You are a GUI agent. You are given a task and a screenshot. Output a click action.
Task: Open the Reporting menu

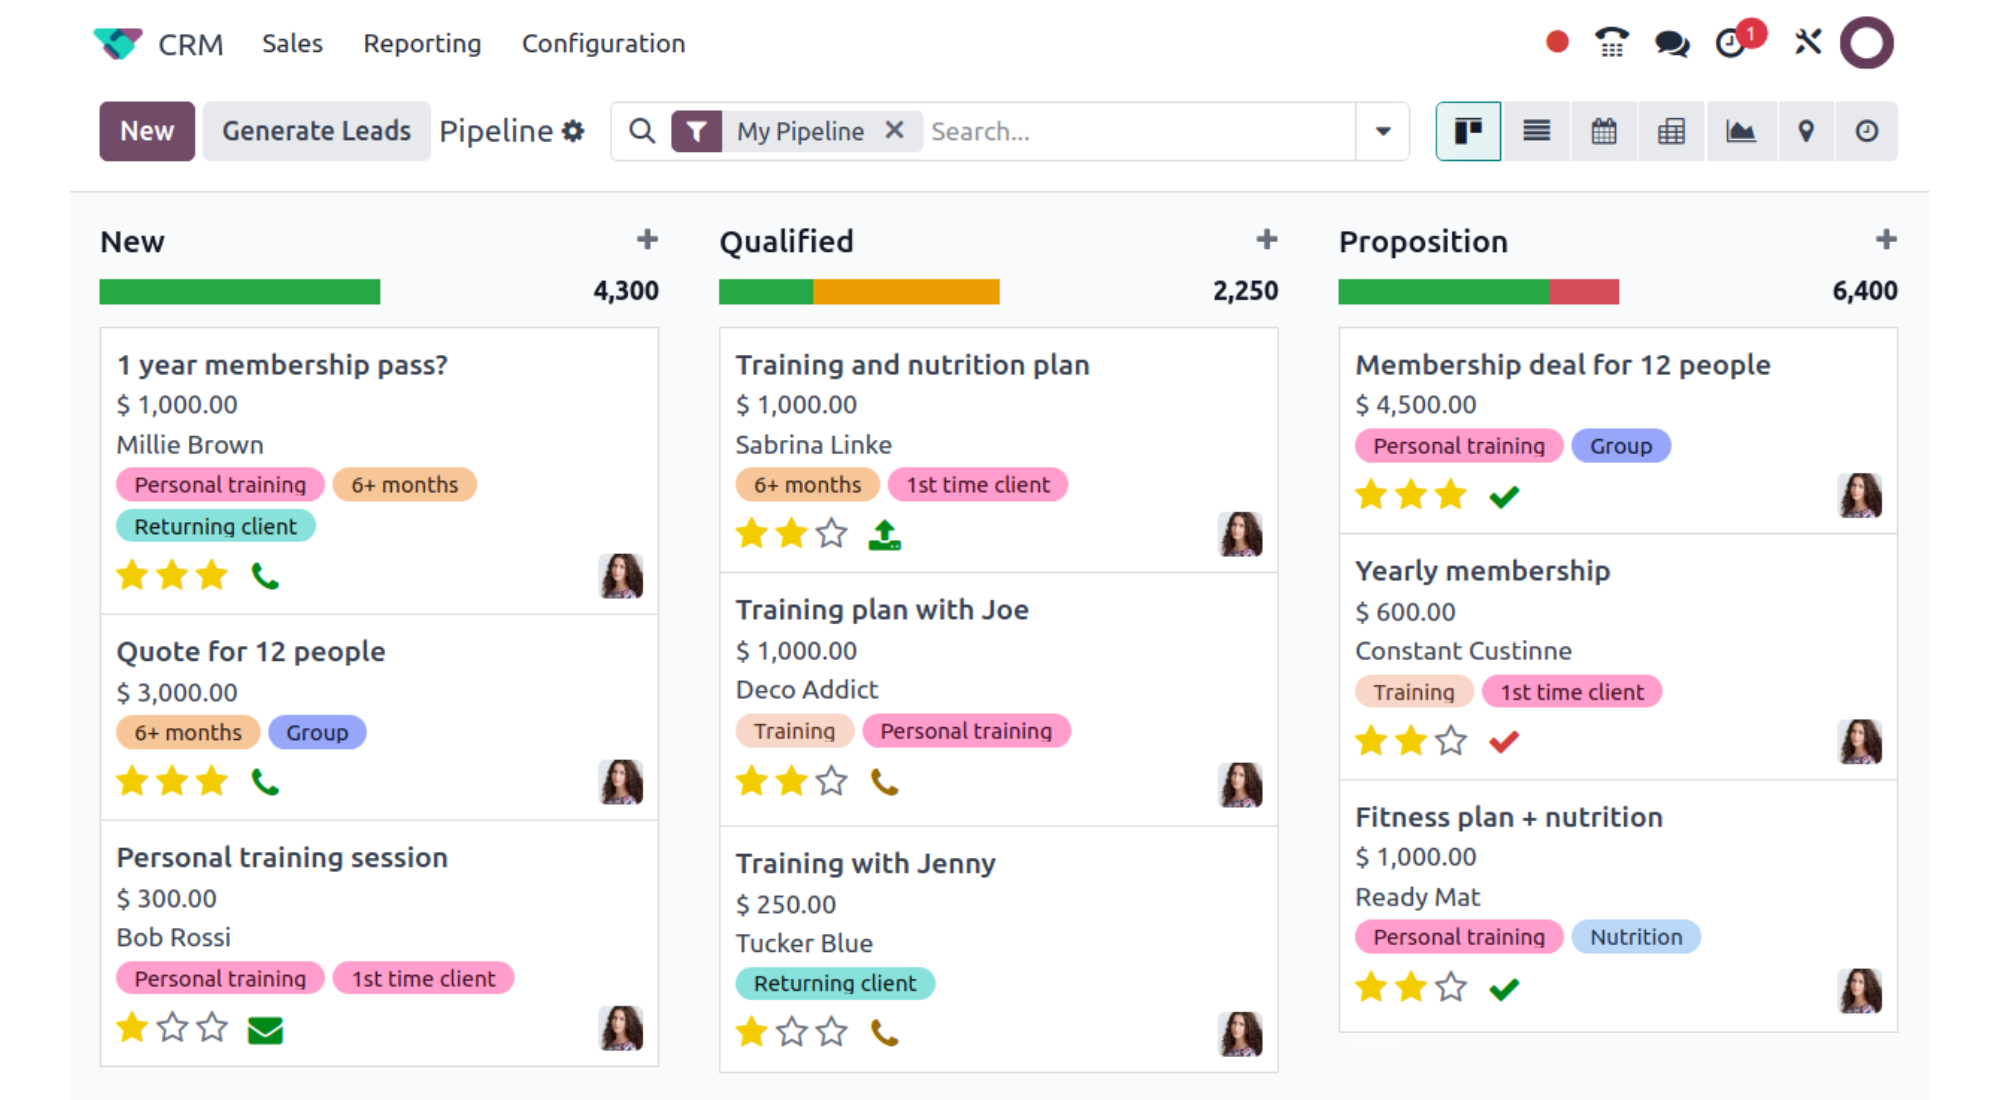coord(422,44)
